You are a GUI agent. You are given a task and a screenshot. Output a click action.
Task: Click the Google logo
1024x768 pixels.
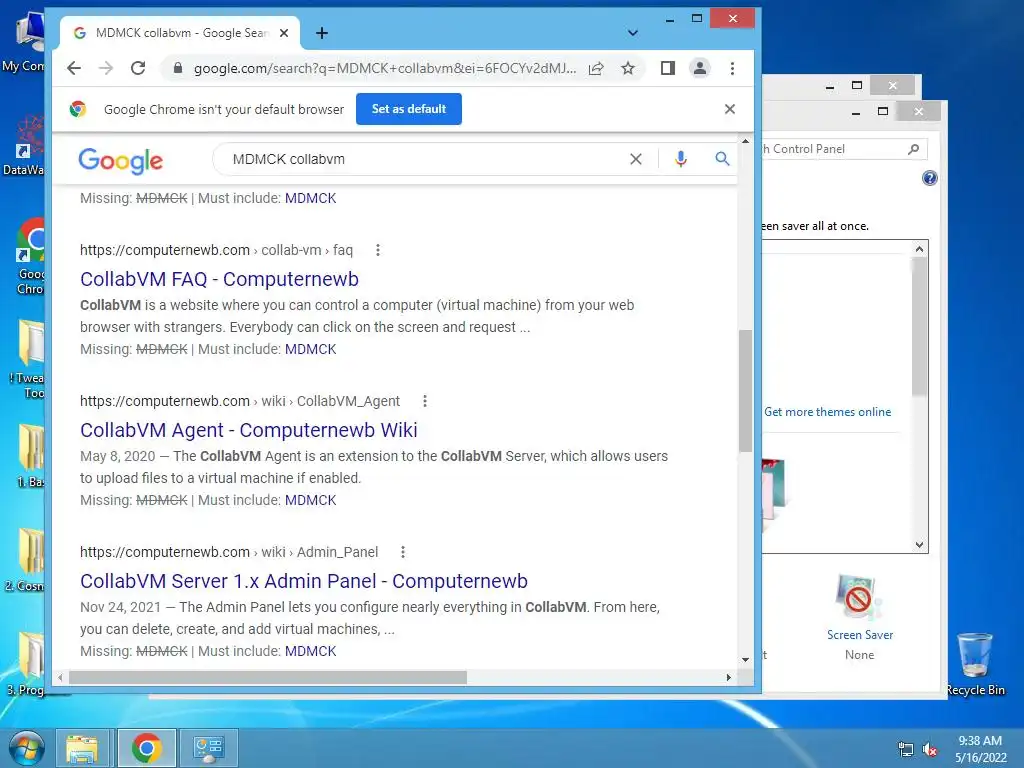121,161
